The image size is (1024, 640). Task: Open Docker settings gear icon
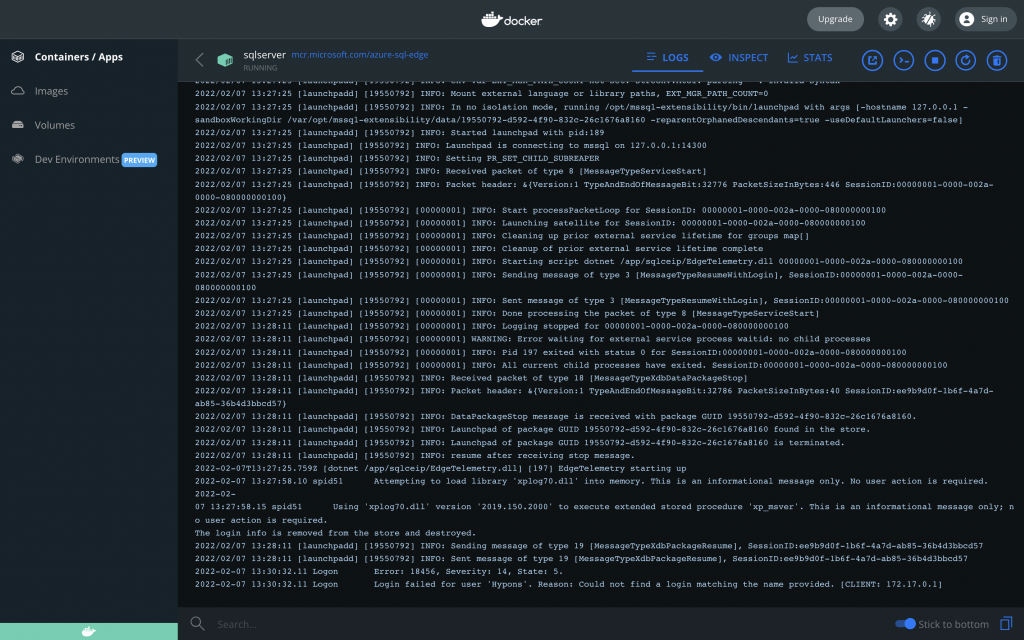[890, 19]
